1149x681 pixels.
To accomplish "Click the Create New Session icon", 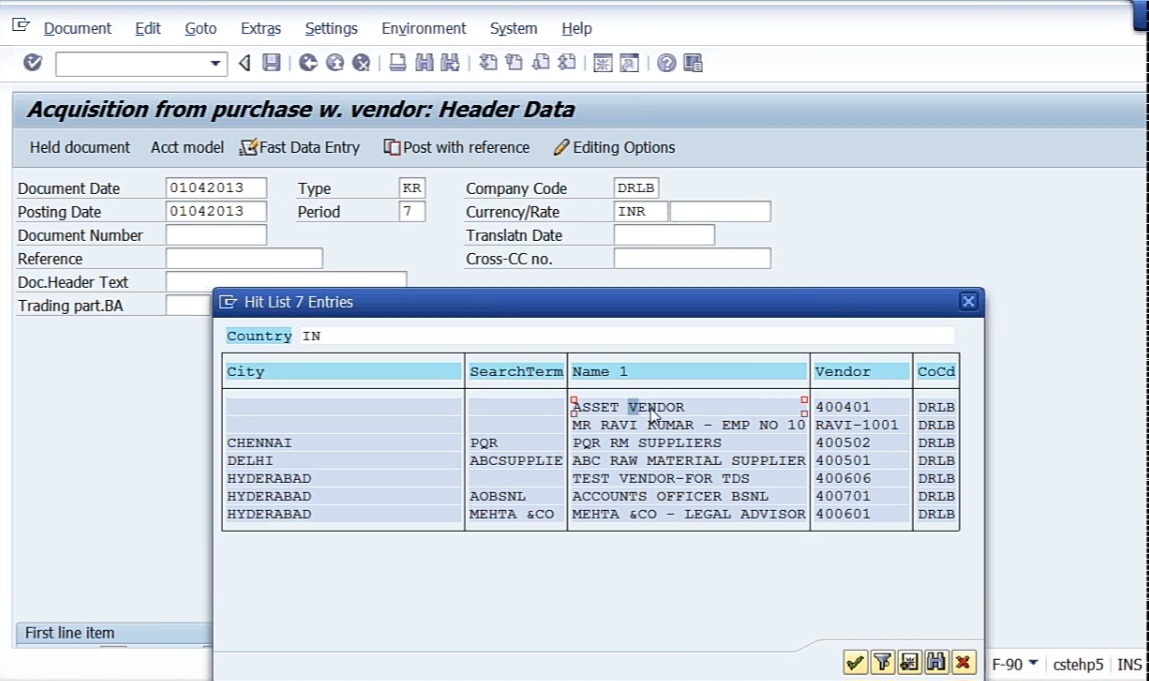I will point(603,63).
